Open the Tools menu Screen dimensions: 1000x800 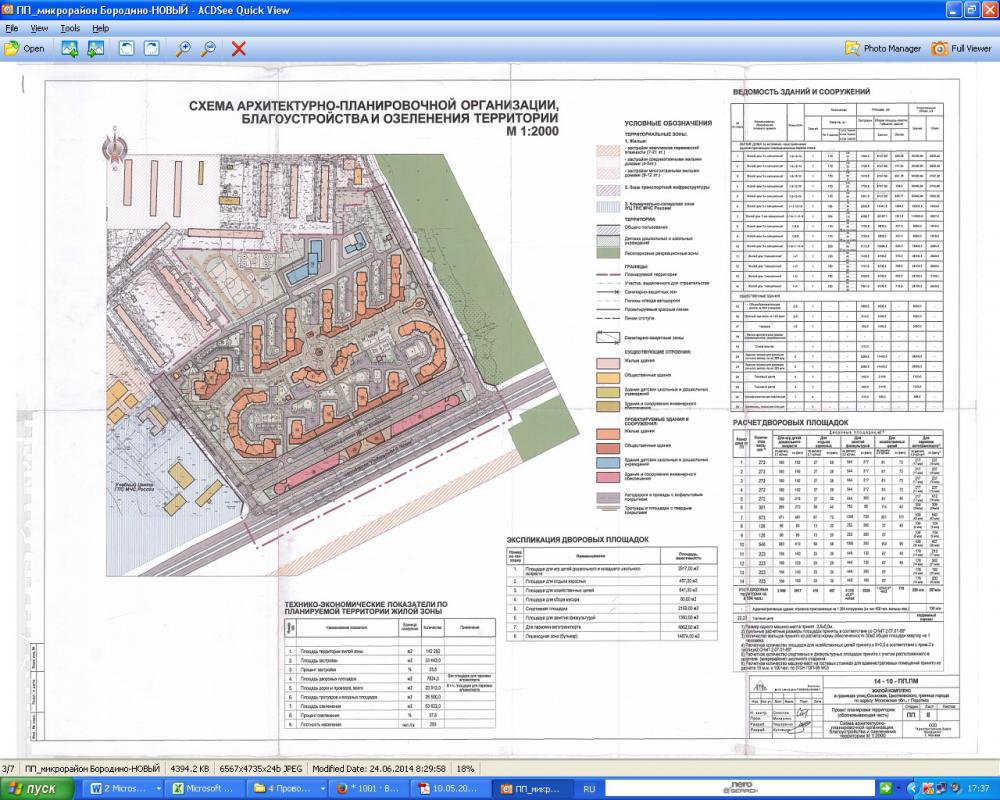tap(70, 28)
